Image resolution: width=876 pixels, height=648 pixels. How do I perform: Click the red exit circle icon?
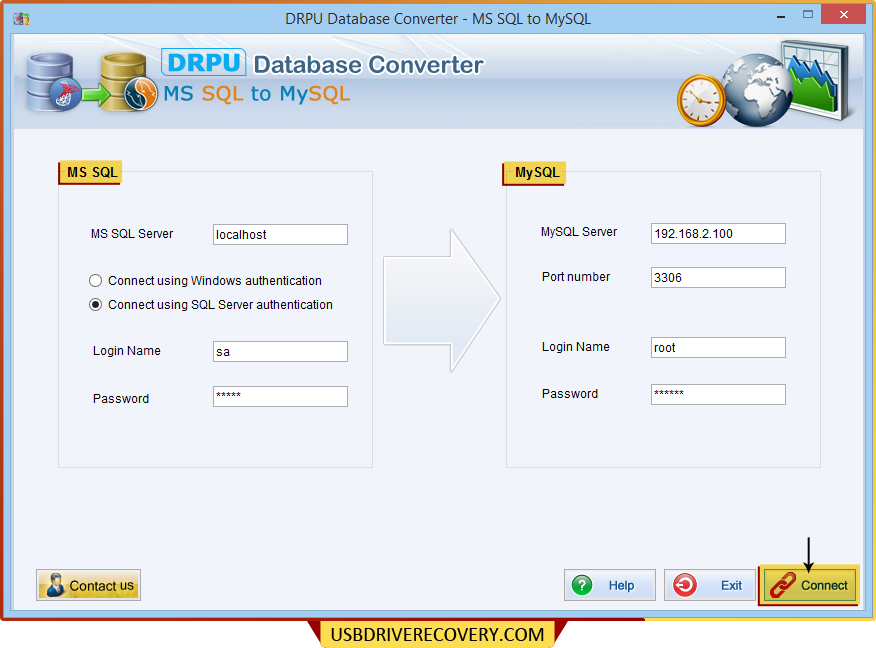pyautogui.click(x=684, y=585)
